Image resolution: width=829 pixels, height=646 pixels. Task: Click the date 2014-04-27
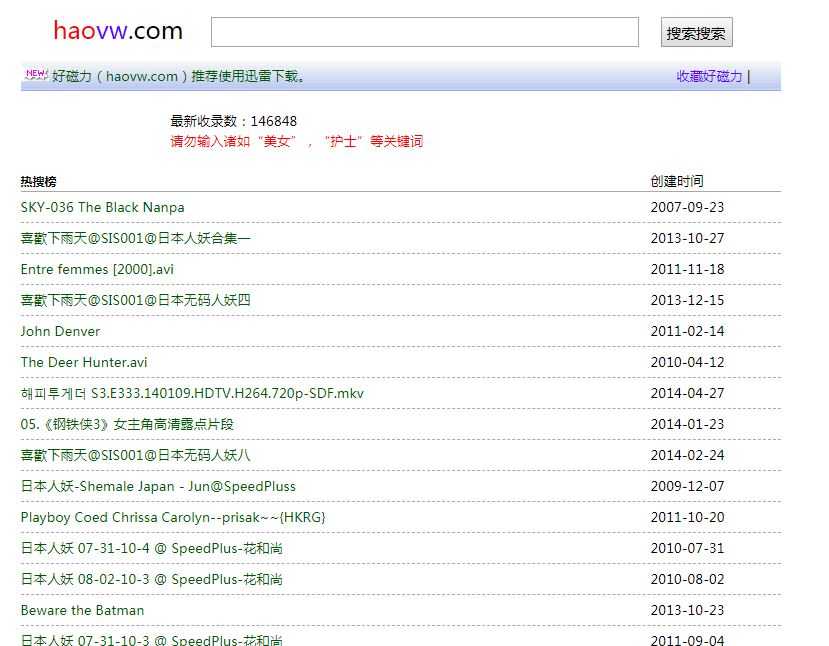coord(687,393)
